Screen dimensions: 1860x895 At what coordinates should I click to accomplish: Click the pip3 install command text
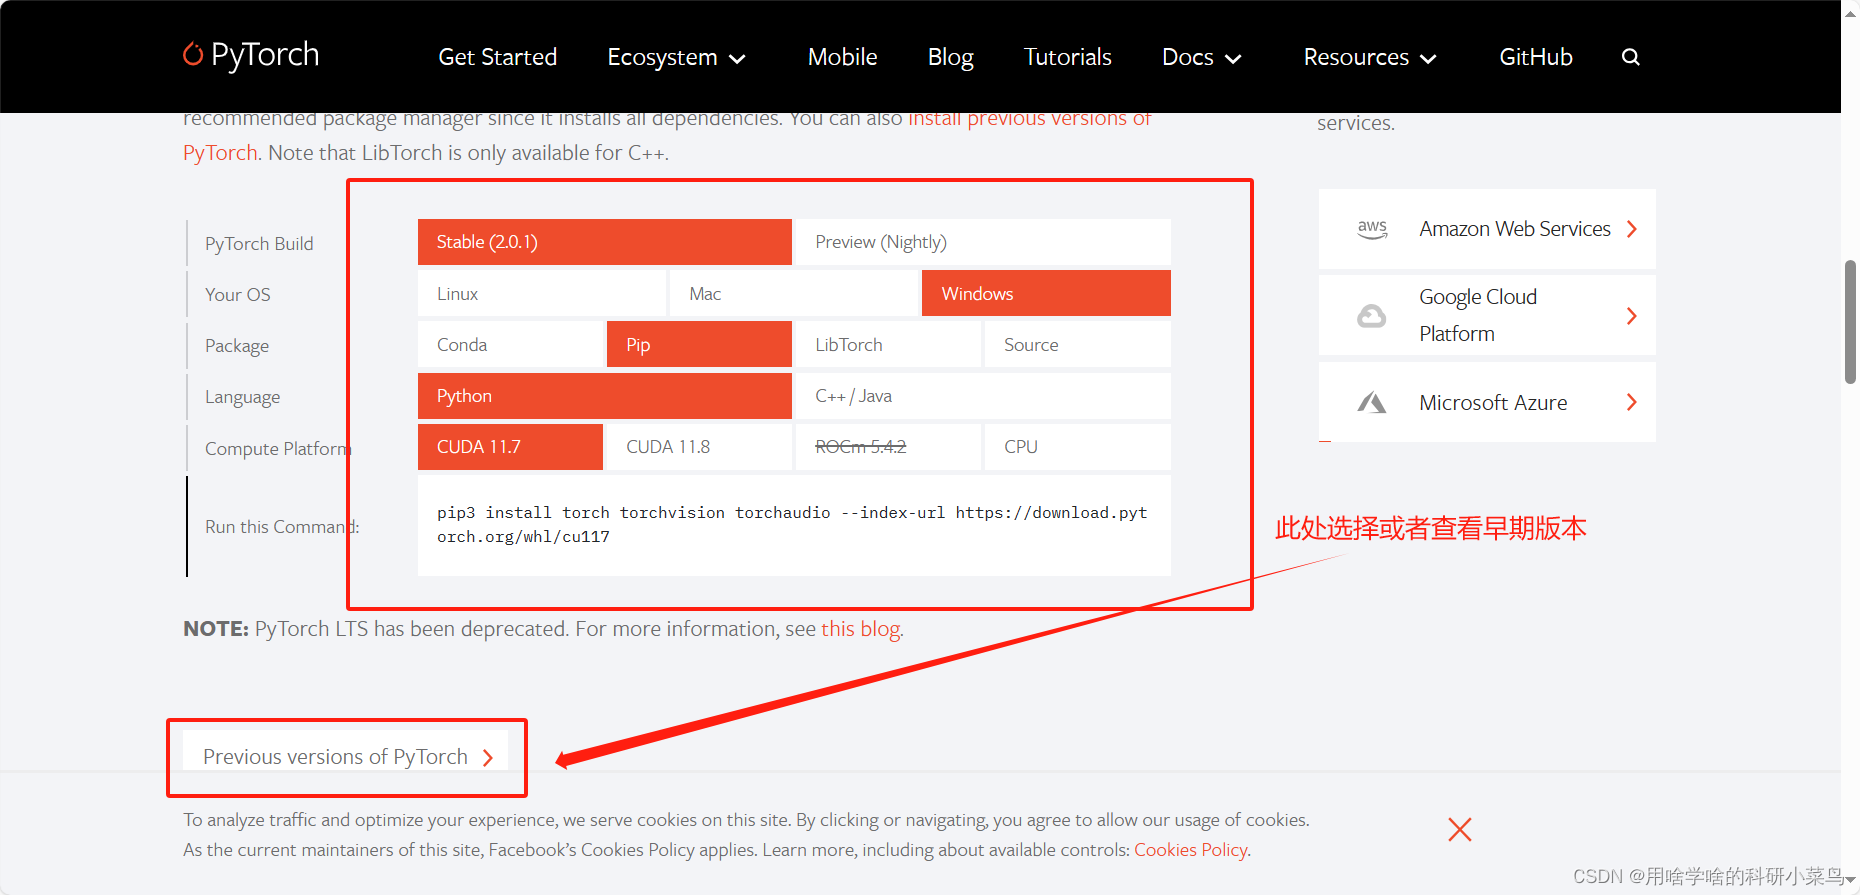coord(792,525)
